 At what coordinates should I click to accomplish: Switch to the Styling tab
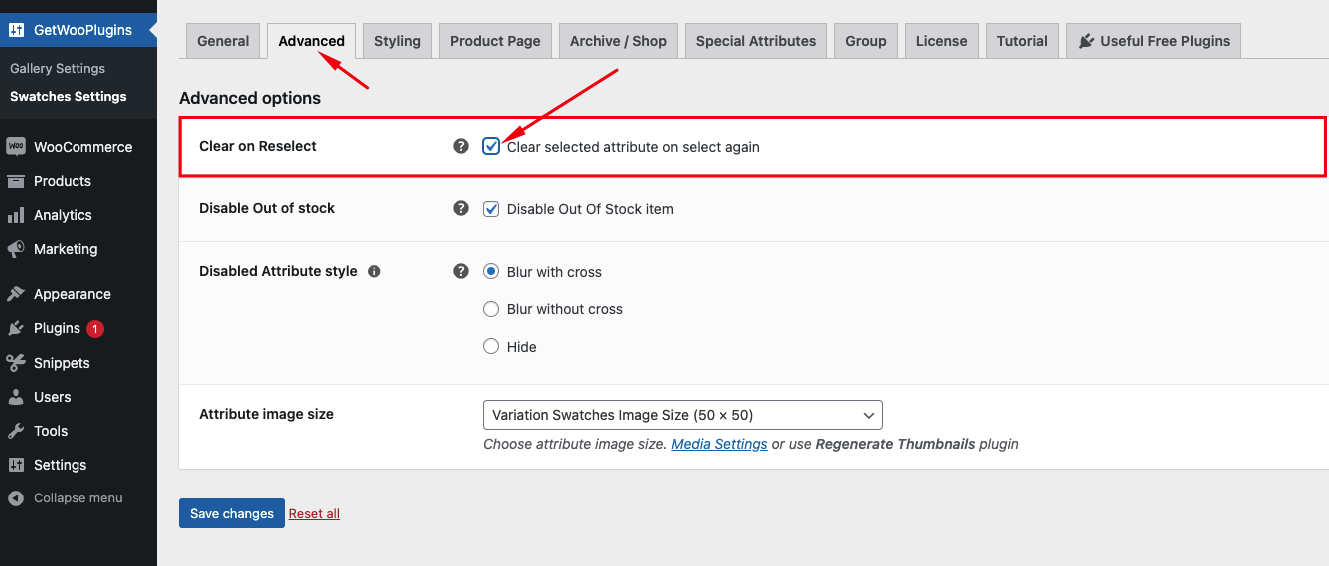[x=397, y=41]
